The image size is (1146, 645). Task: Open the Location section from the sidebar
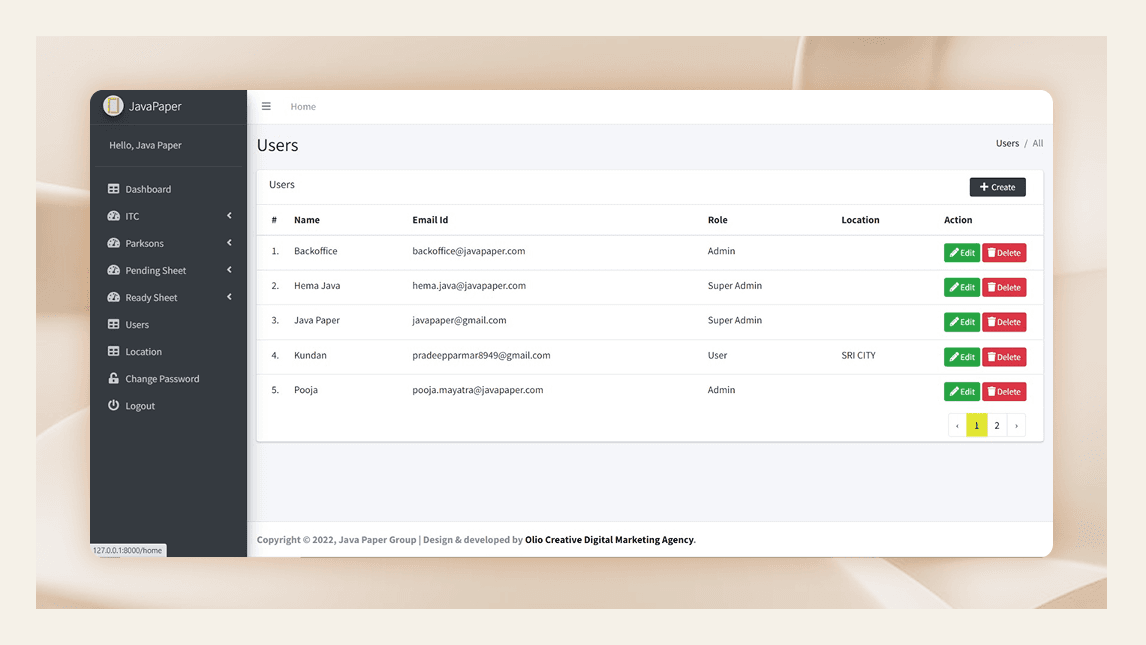pos(112,351)
